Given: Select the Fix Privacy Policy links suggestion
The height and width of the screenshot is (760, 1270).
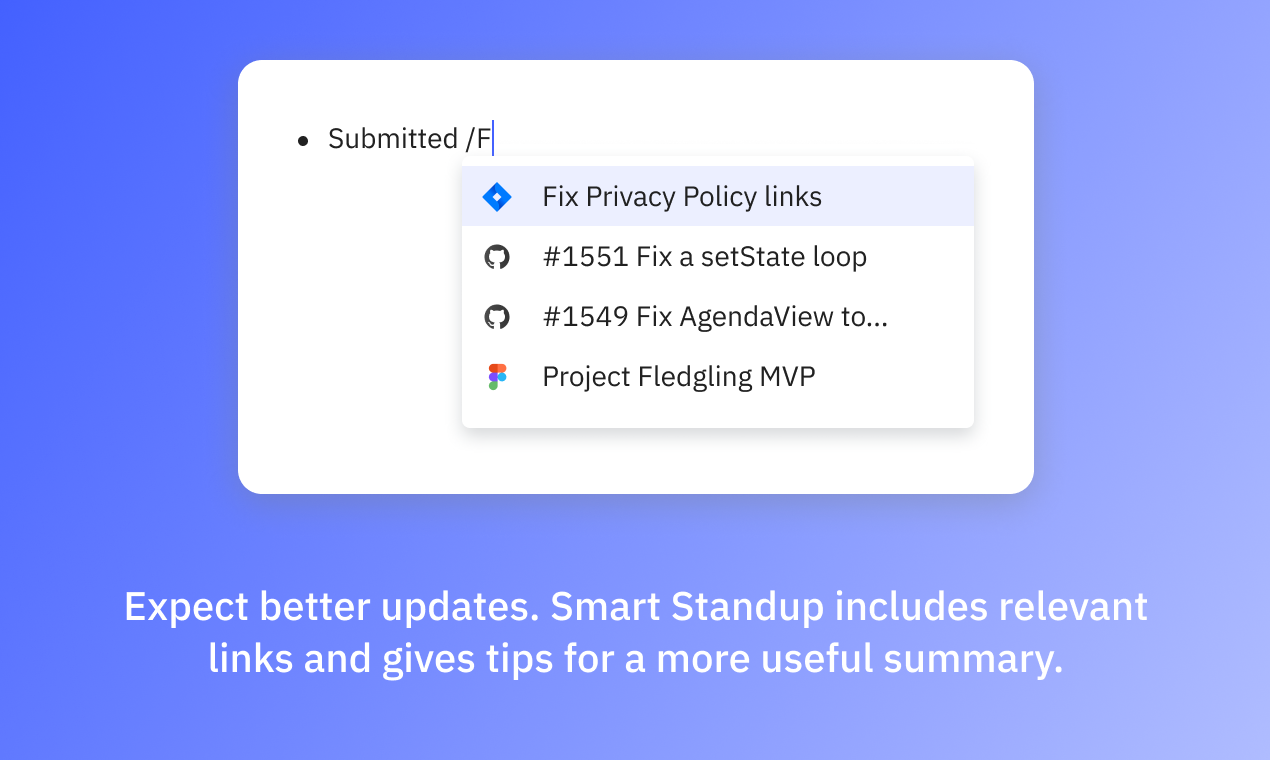Looking at the screenshot, I should click(x=681, y=196).
